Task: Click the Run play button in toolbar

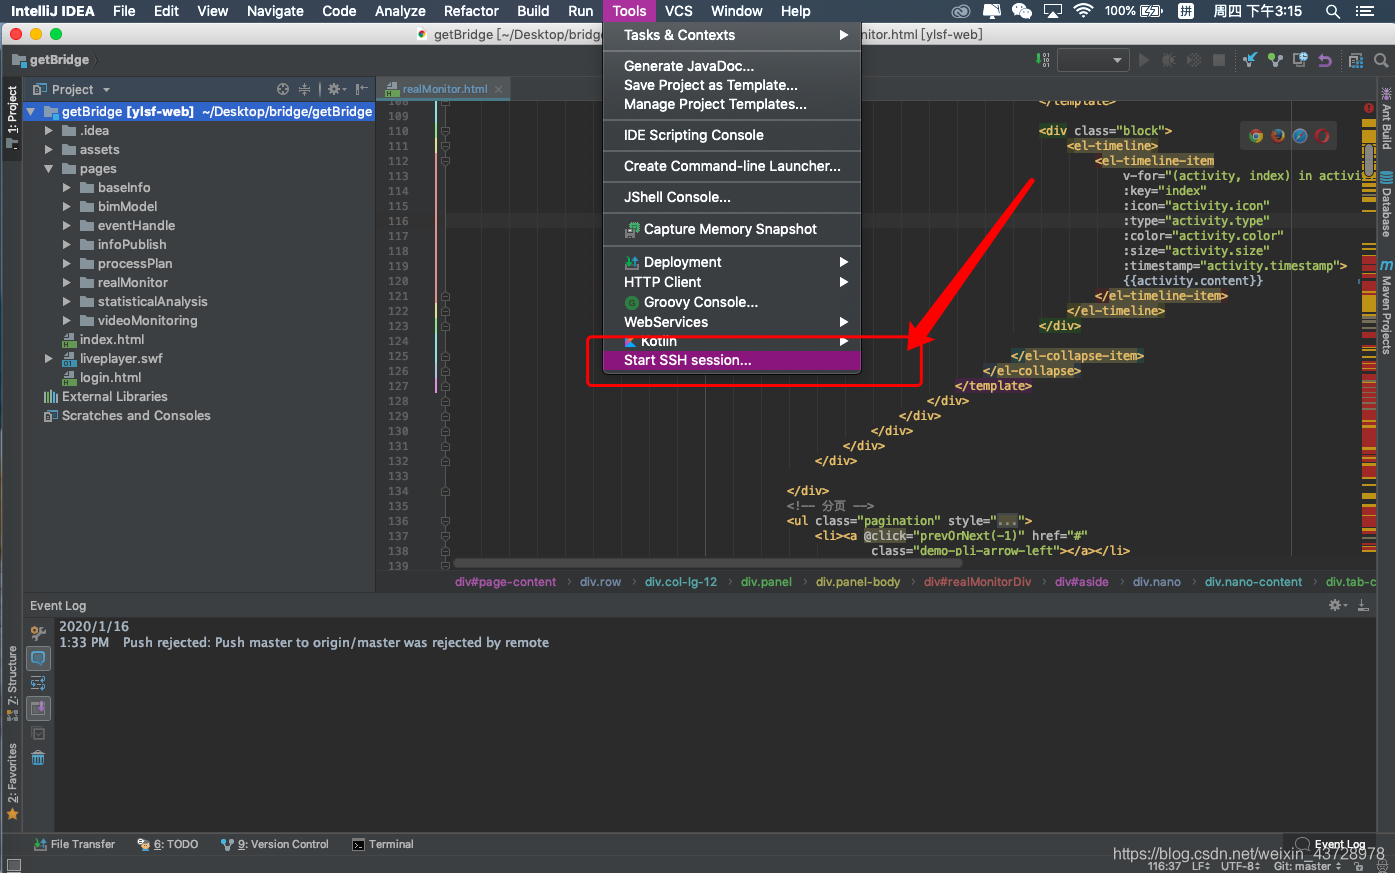Action: [1144, 60]
